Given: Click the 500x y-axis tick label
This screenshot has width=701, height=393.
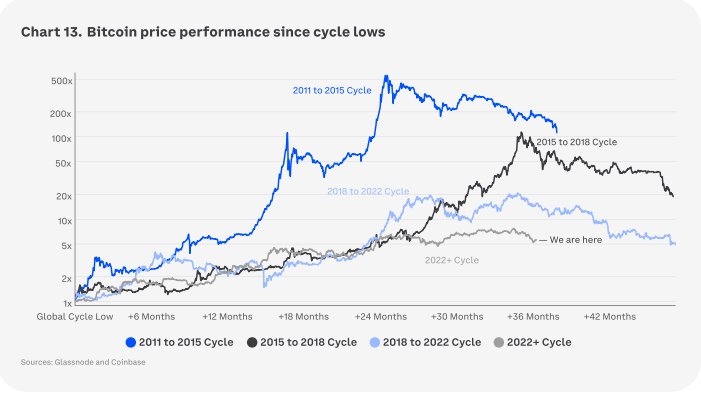Looking at the screenshot, I should [x=62, y=81].
